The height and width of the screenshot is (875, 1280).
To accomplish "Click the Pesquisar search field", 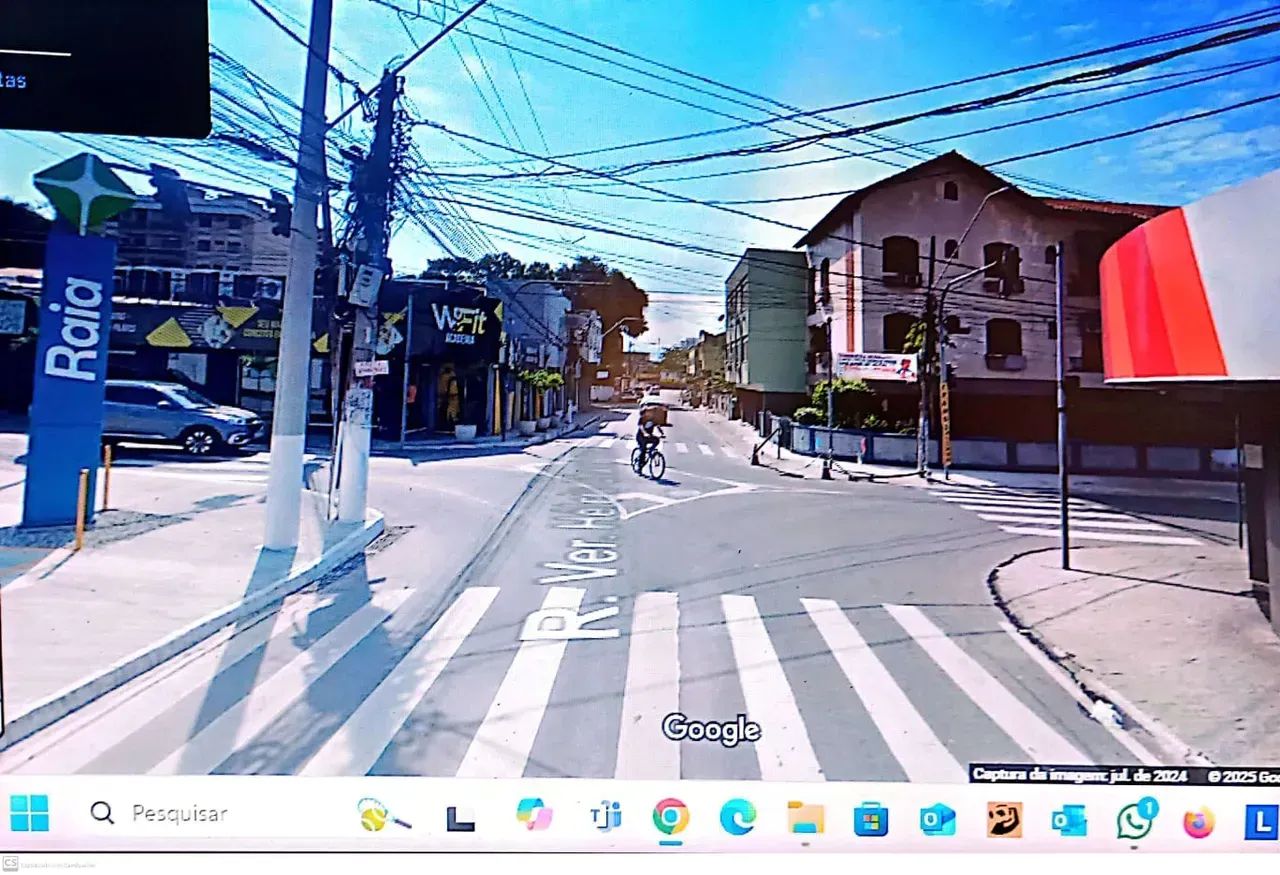I will point(179,813).
